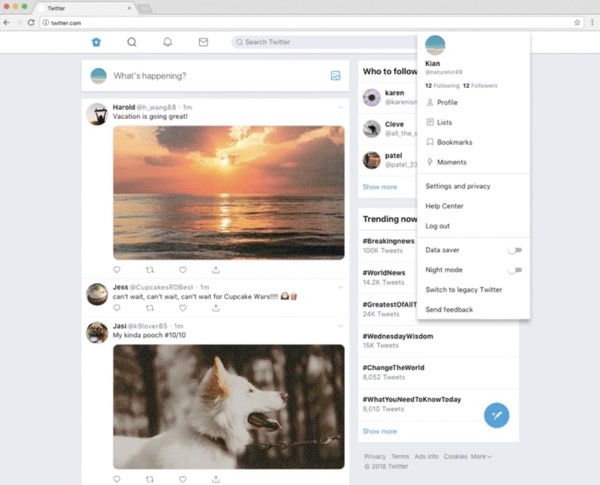The width and height of the screenshot is (600, 485).
Task: Open the Privacy footer link
Action: 375,457
